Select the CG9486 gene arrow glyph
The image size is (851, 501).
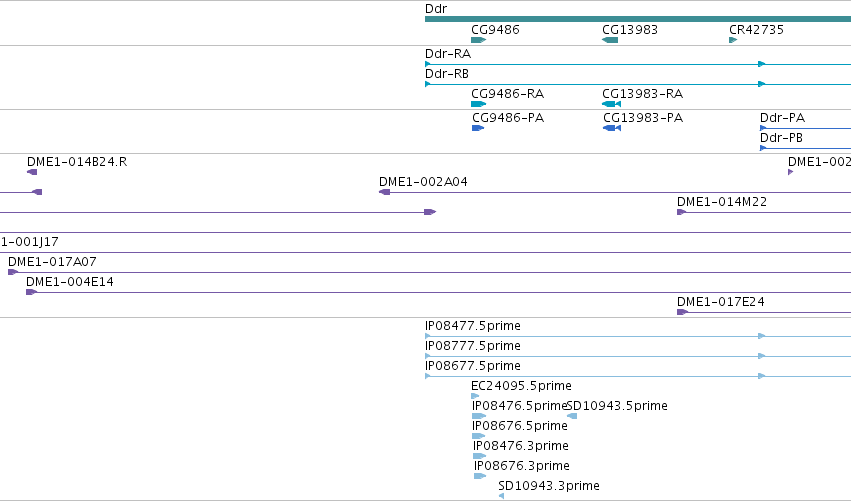(479, 40)
